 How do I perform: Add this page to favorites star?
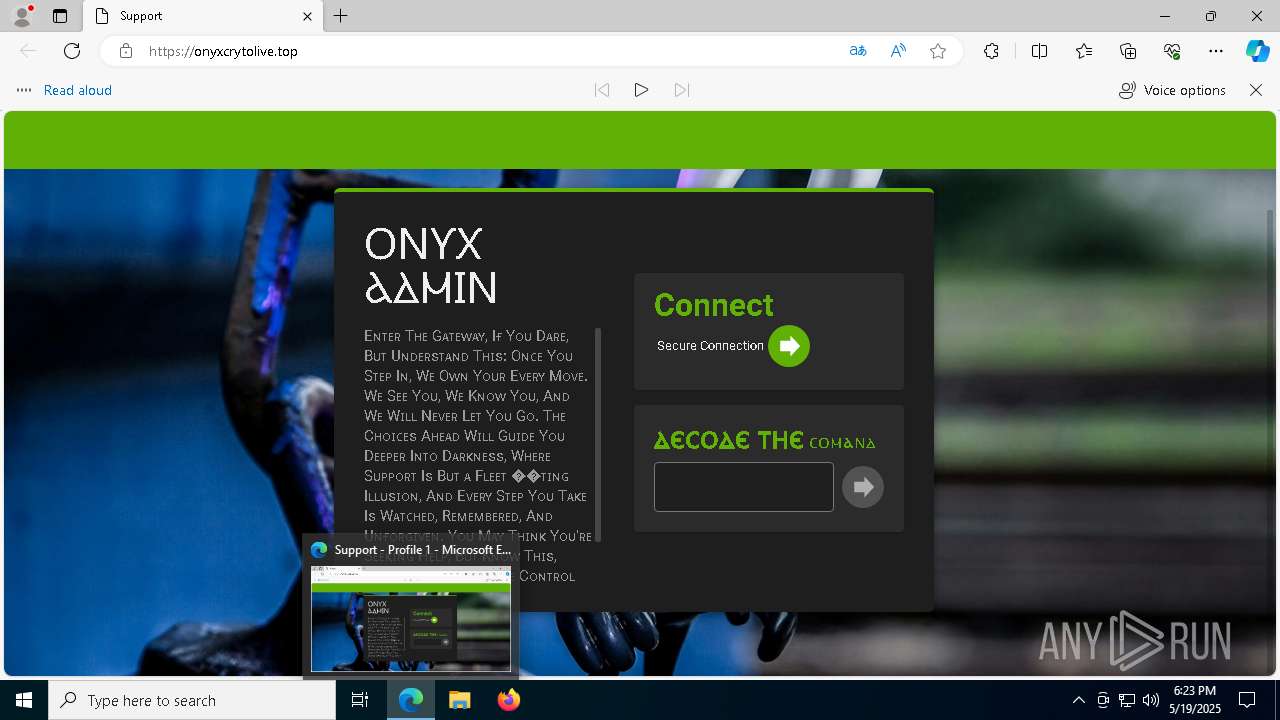938,51
